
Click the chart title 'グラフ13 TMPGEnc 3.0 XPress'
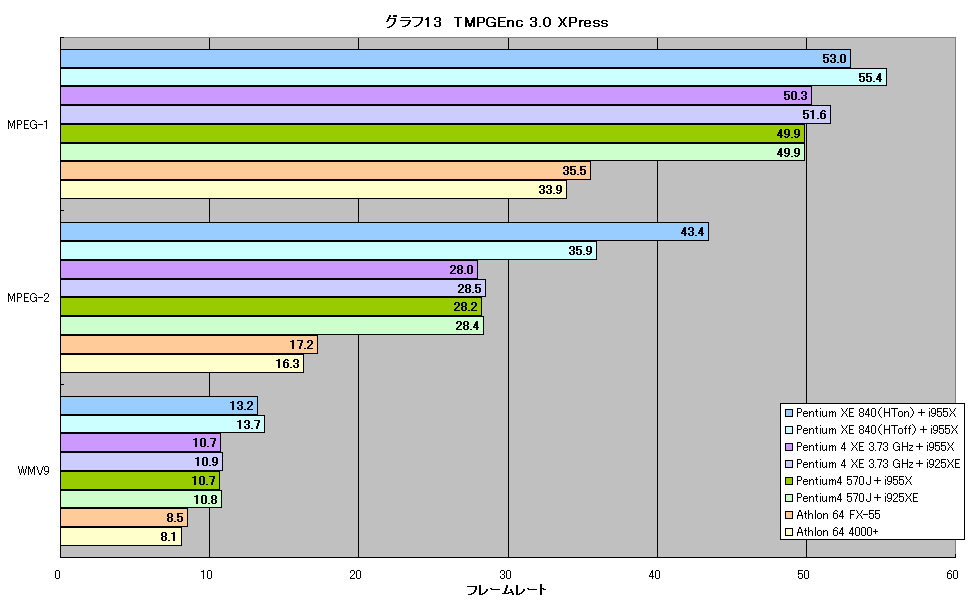[x=496, y=22]
